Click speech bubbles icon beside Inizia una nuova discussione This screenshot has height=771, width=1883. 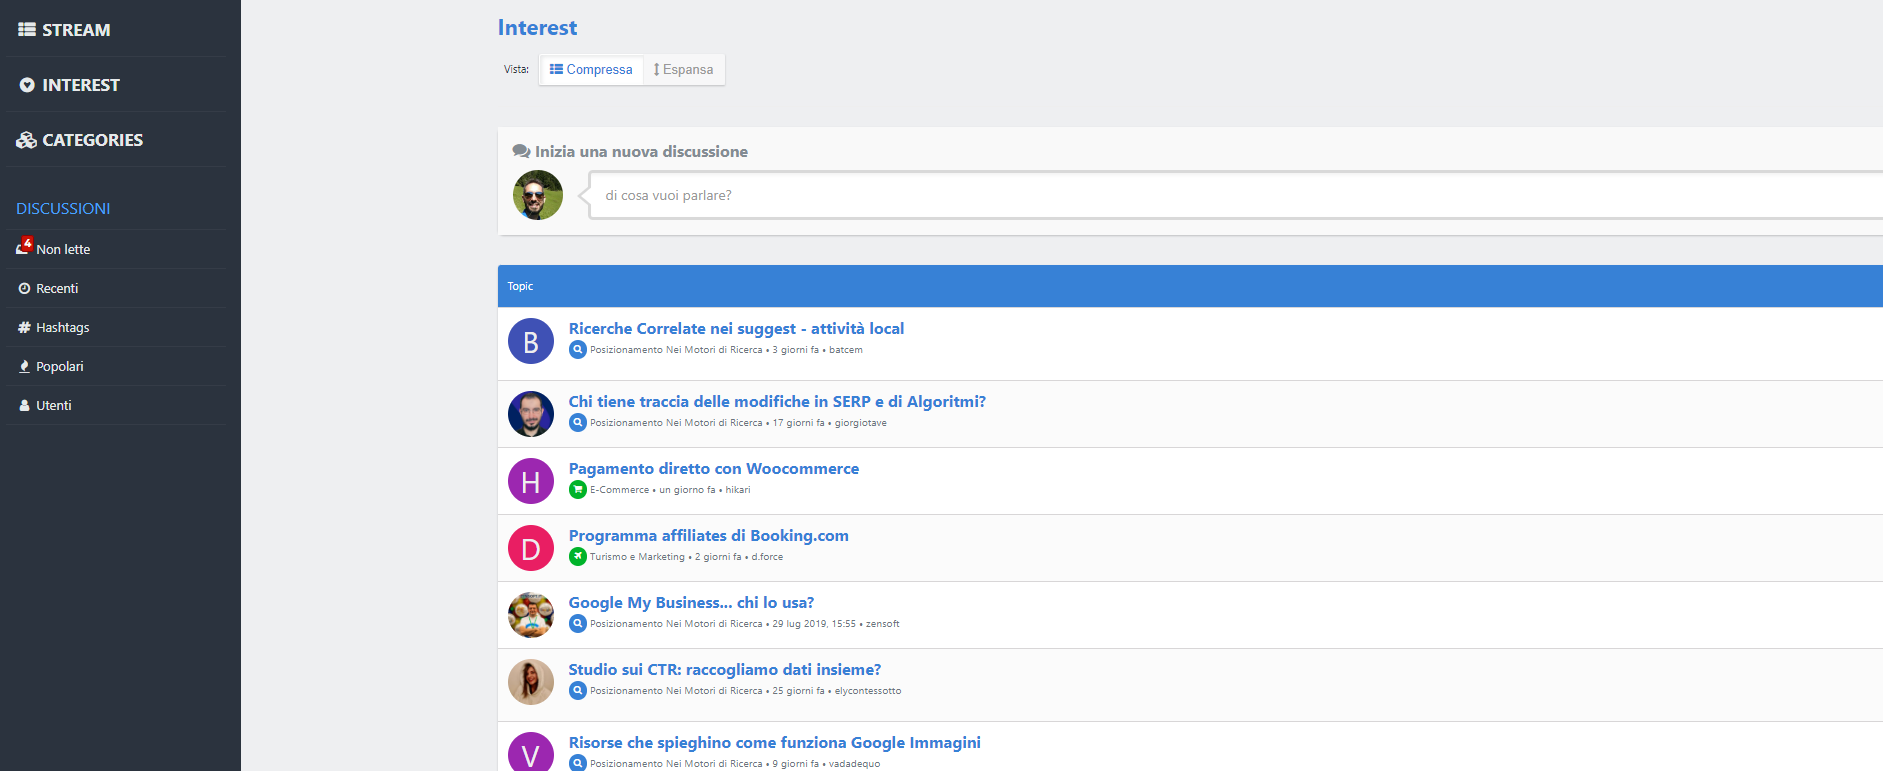[x=522, y=151]
